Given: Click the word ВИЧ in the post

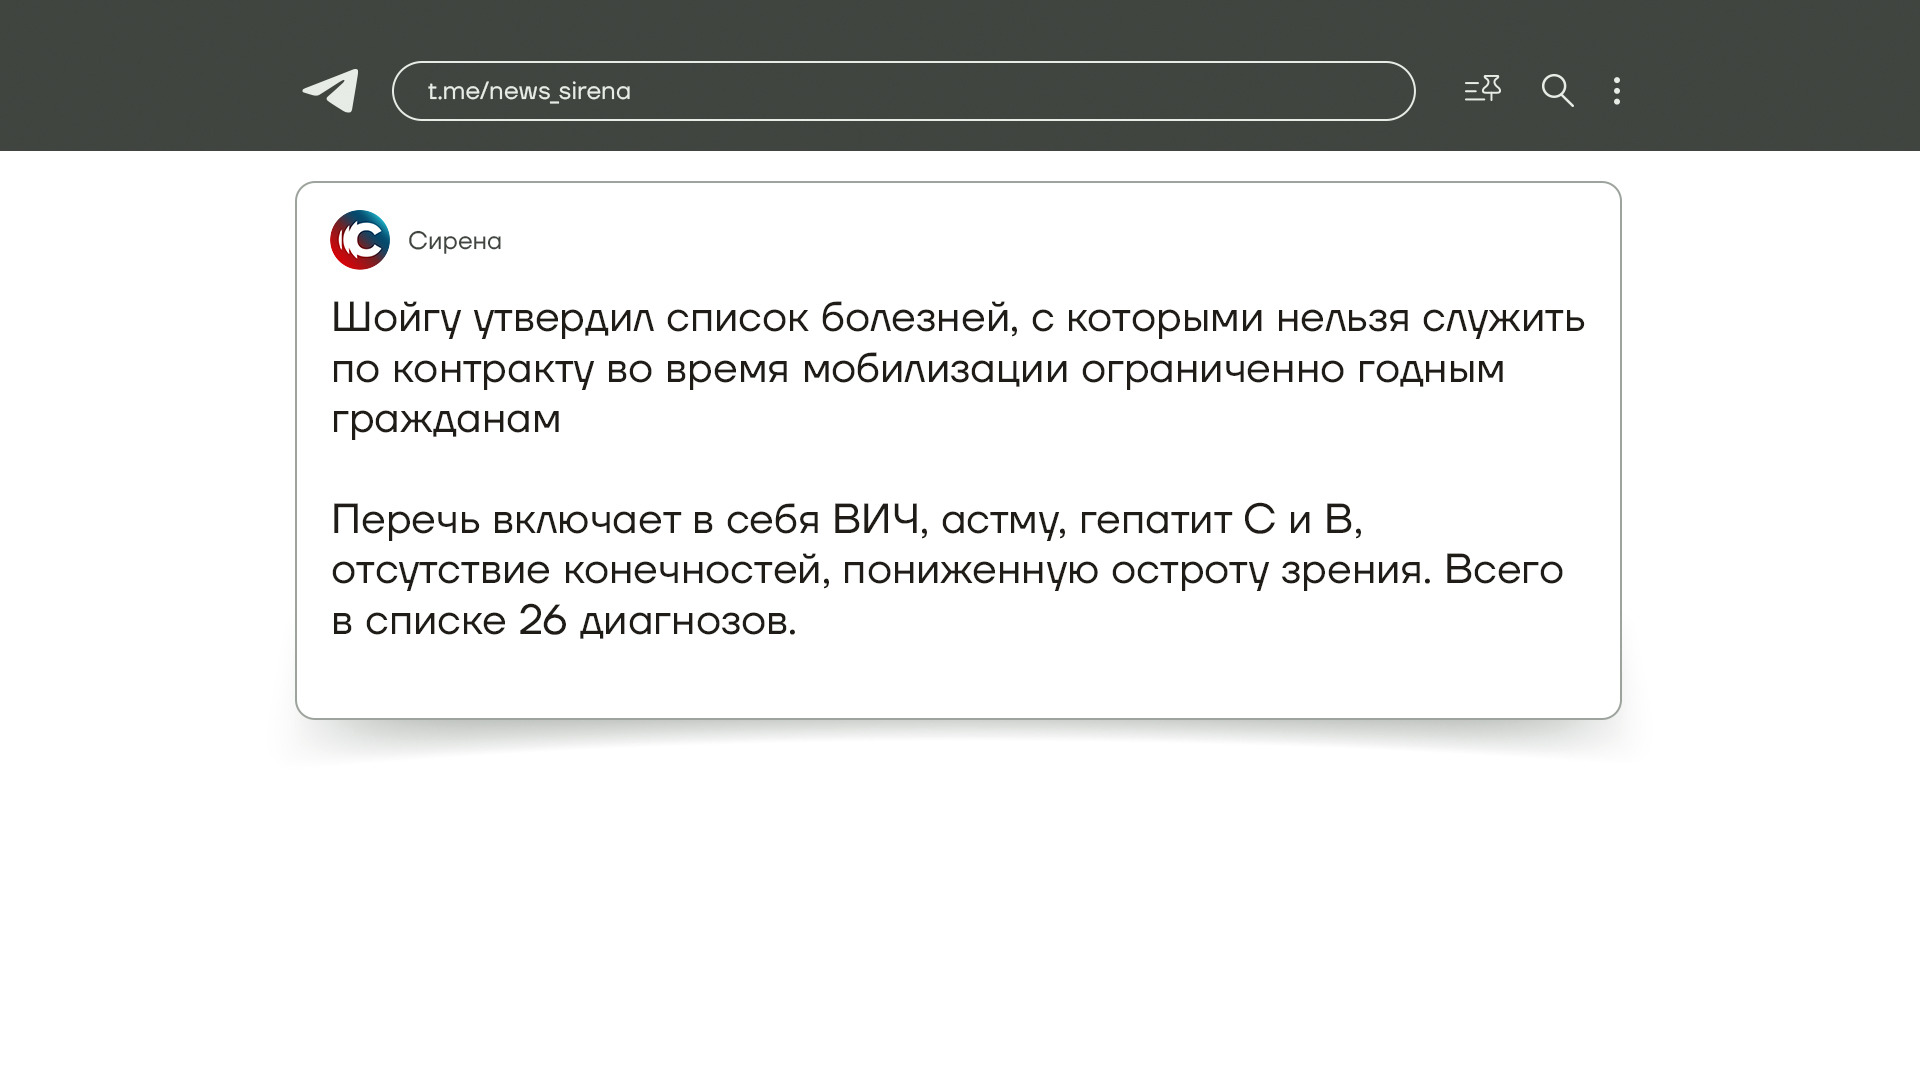Looking at the screenshot, I should [876, 520].
